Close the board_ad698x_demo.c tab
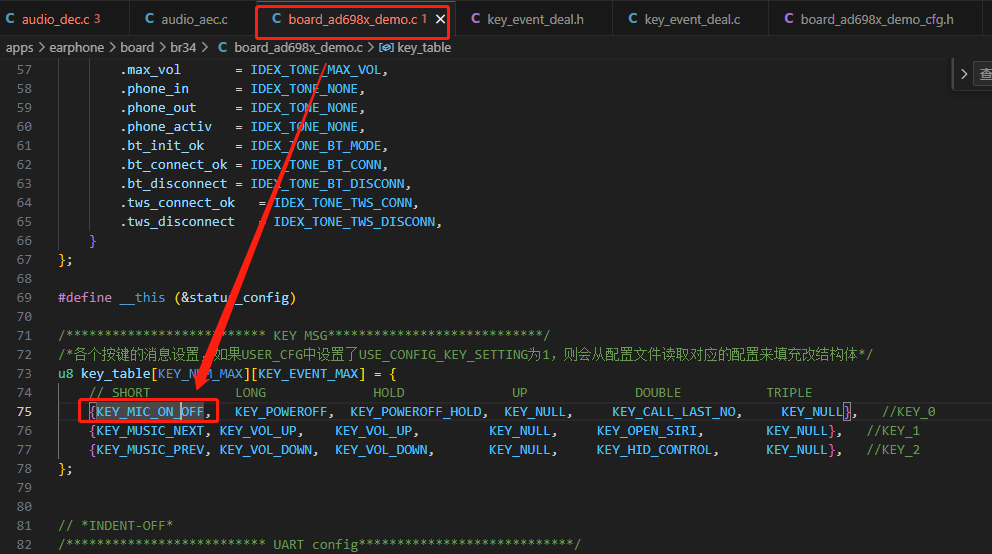The height and width of the screenshot is (554, 992). [x=440, y=20]
